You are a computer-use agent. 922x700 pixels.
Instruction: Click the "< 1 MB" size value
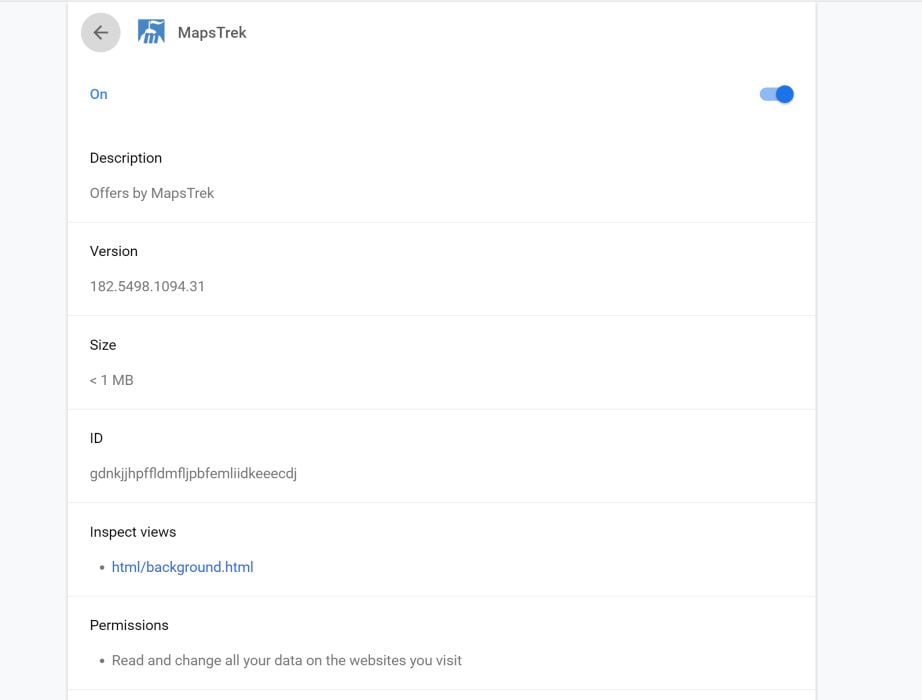[x=111, y=380]
